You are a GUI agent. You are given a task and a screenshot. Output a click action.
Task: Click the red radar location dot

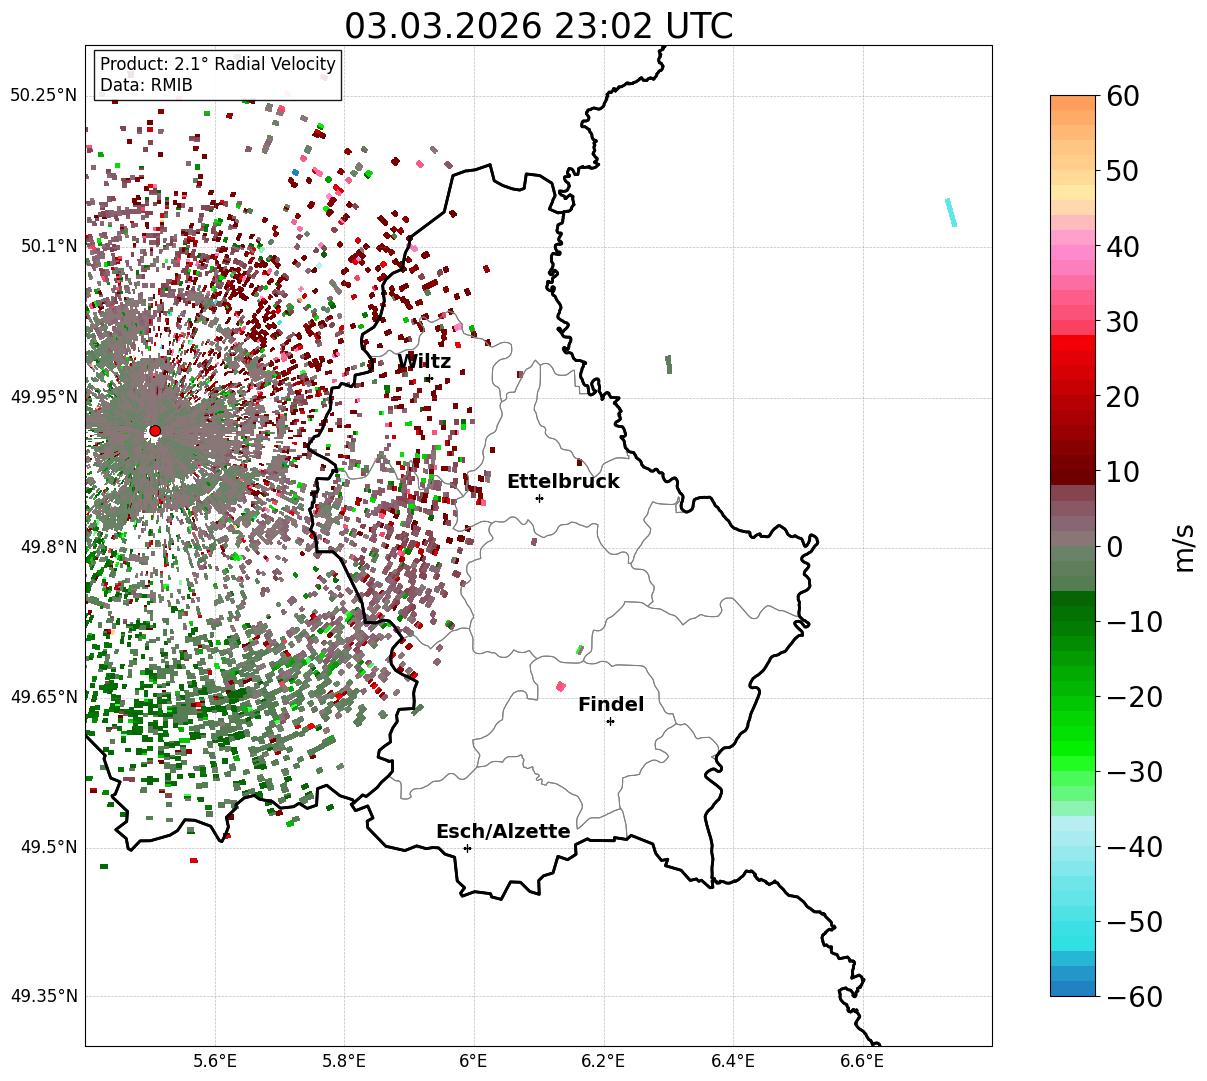click(155, 431)
